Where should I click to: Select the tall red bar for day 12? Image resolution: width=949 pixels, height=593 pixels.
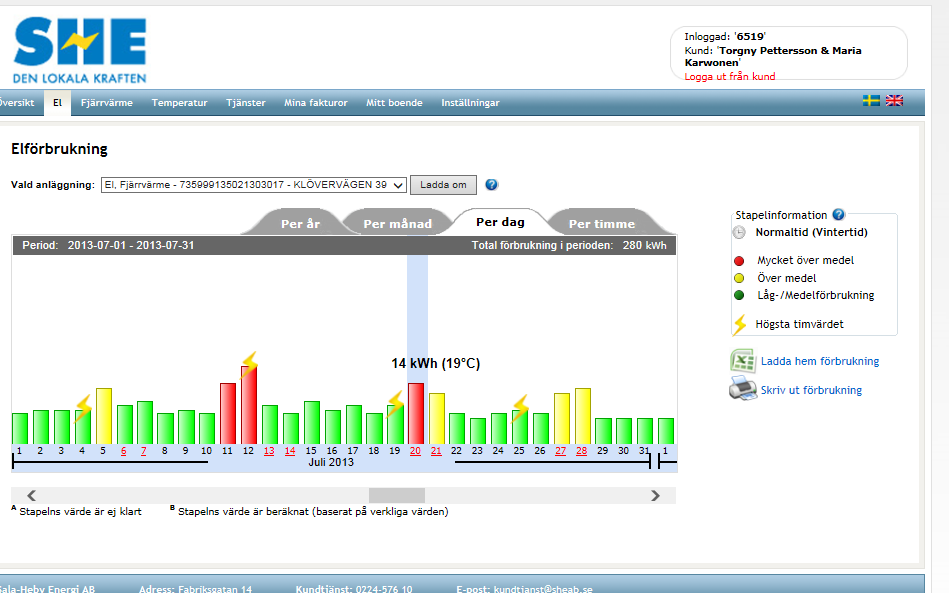tap(249, 405)
